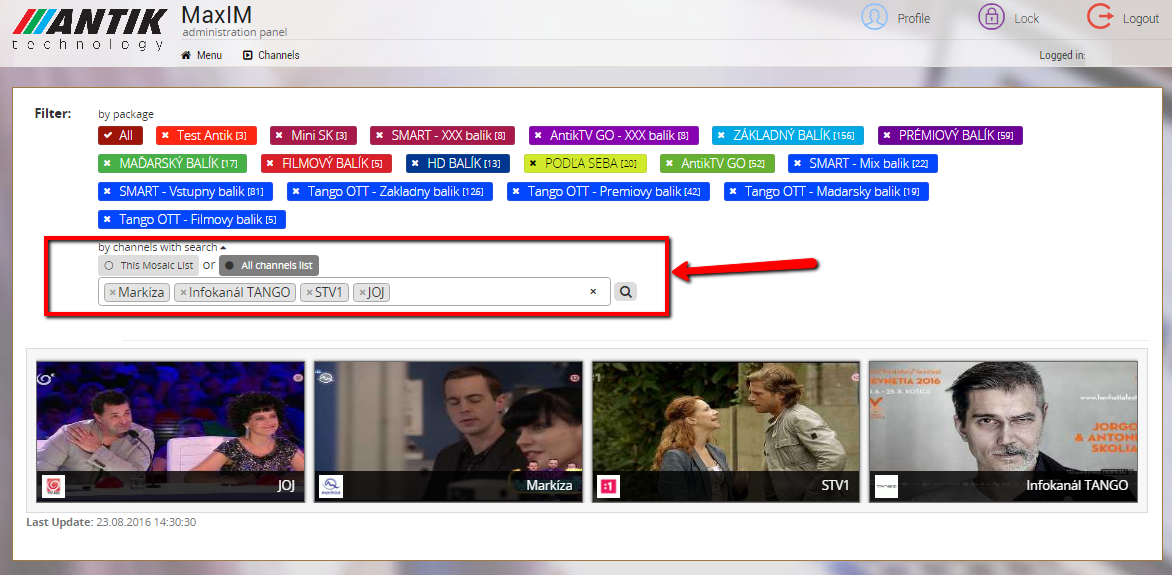
Task: Click the by package label
Action: point(126,114)
